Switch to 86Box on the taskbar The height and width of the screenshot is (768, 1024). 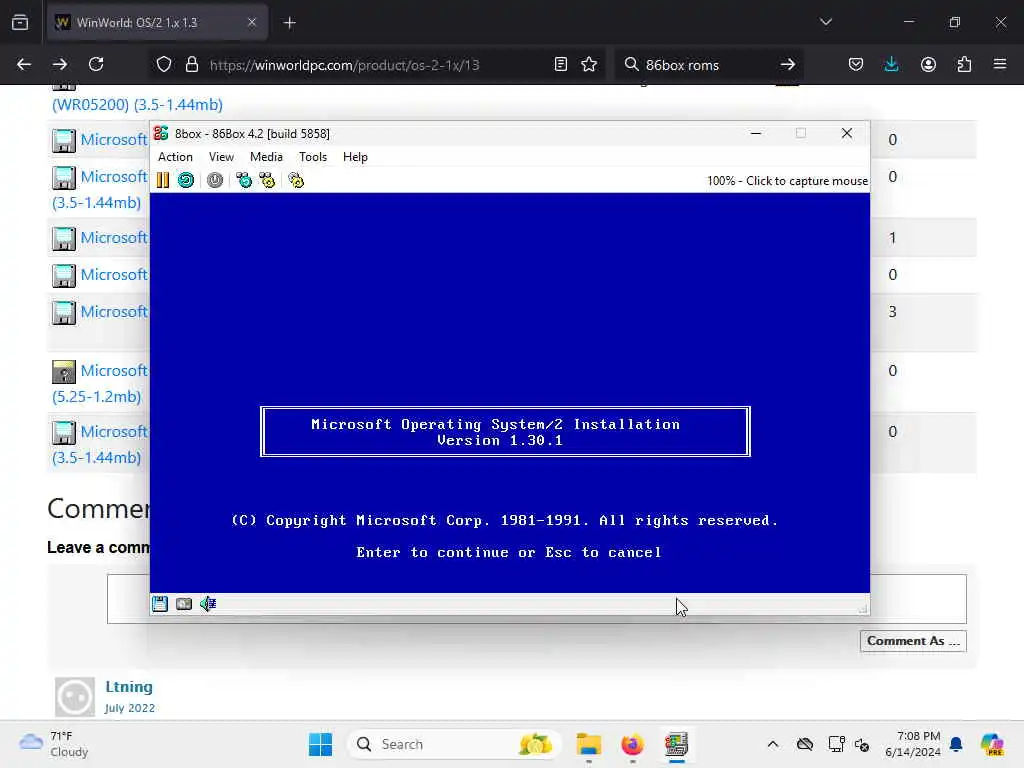[x=676, y=744]
